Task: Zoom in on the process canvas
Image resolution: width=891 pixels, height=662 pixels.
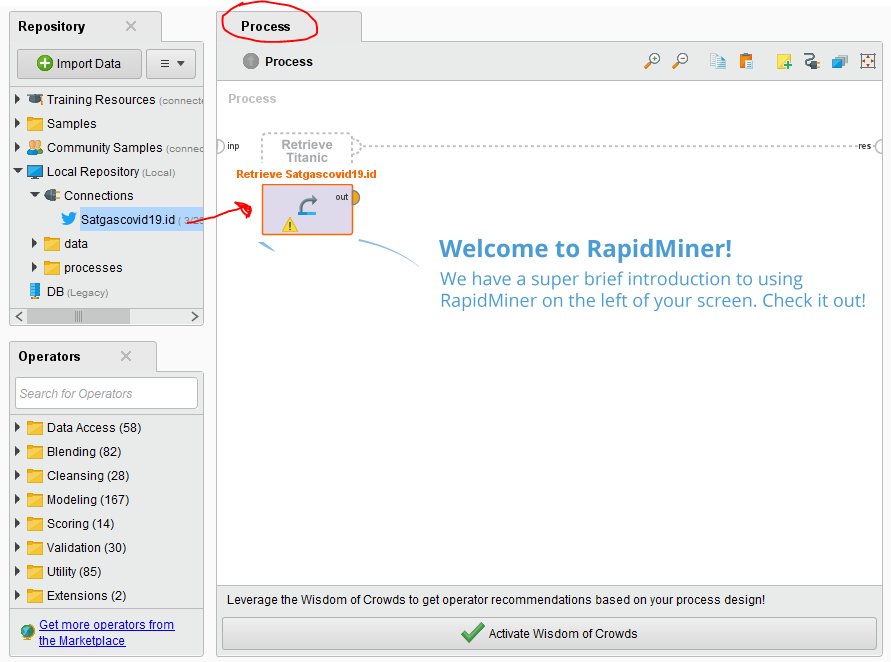Action: 652,61
